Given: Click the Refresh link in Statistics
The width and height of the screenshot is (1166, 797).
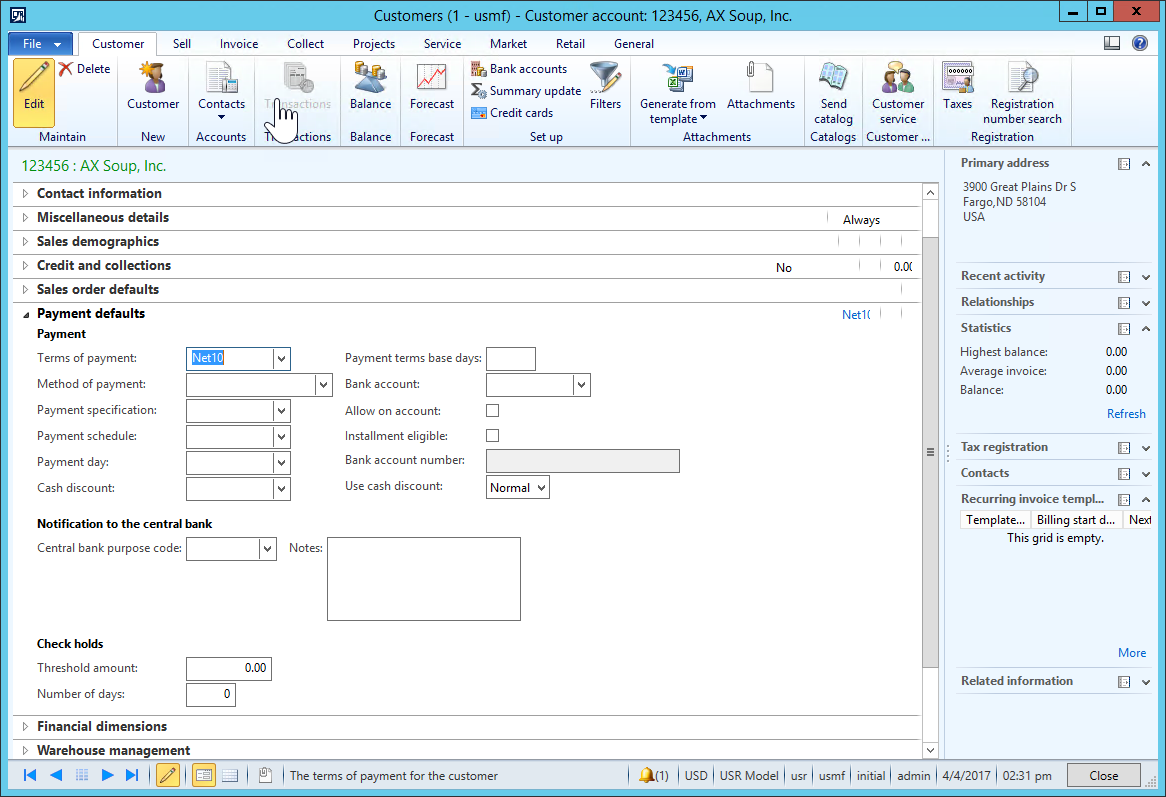Looking at the screenshot, I should coord(1126,414).
